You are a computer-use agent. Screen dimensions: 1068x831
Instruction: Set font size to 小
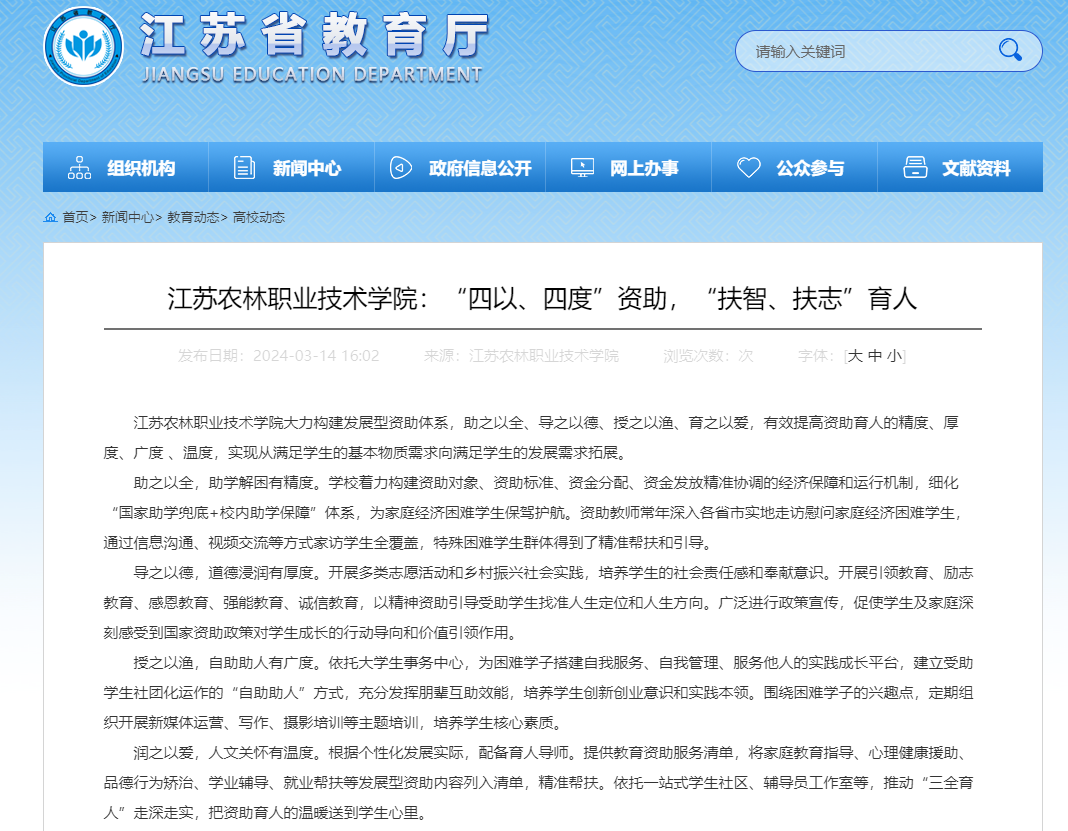click(x=893, y=356)
